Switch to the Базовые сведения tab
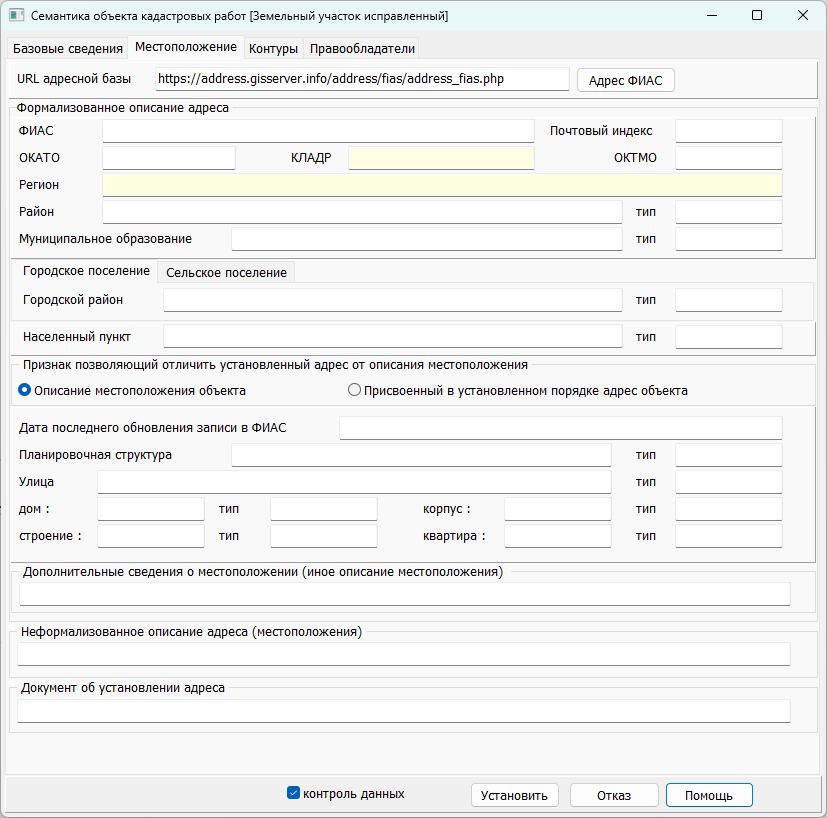 (68, 49)
